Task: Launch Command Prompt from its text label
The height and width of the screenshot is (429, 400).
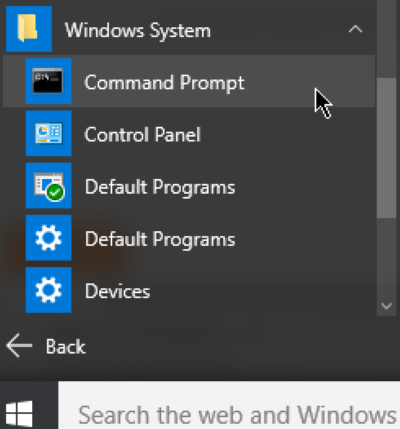Action: pos(164,83)
